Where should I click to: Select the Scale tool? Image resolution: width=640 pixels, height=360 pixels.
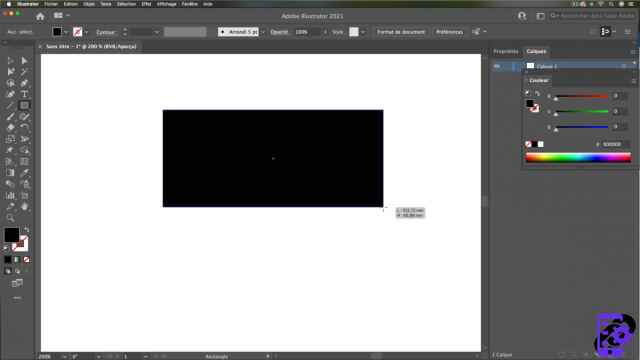pyautogui.click(x=10, y=139)
